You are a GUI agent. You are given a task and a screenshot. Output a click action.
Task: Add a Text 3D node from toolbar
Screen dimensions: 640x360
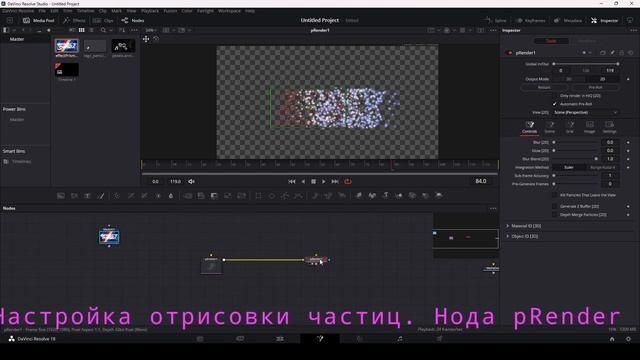pos(385,196)
